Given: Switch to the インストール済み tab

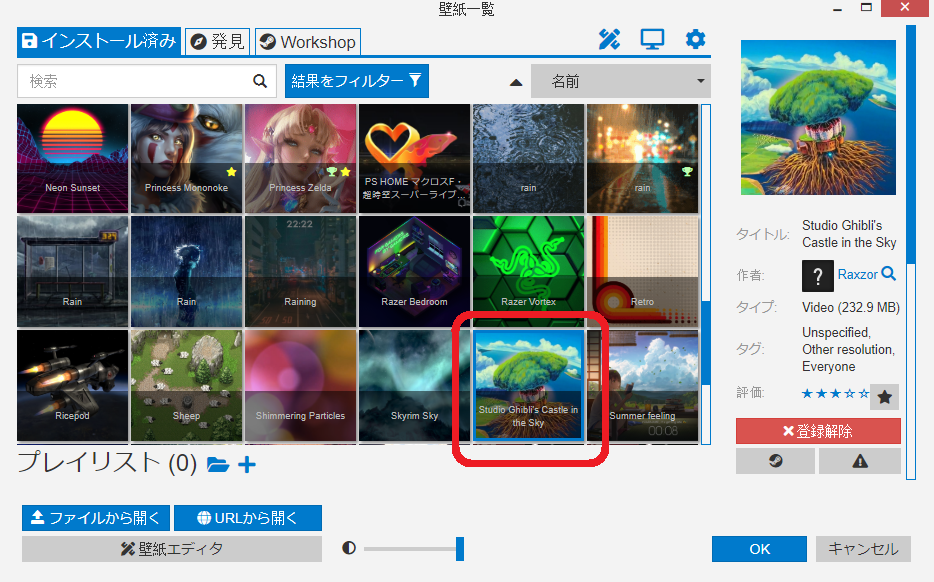Looking at the screenshot, I should [x=99, y=41].
